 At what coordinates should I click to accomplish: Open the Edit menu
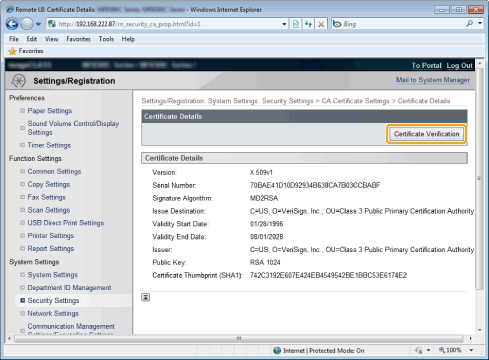pos(32,39)
